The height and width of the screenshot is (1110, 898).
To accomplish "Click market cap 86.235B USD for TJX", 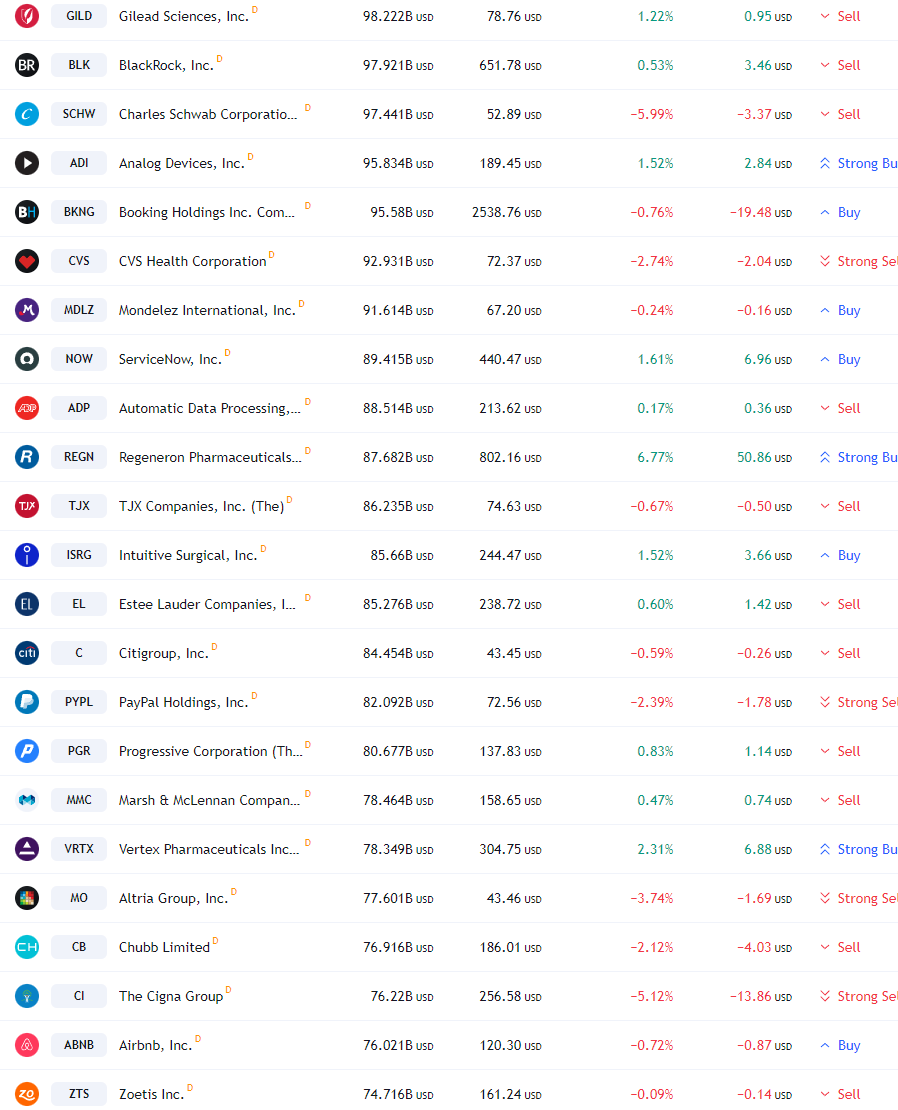I will click(x=398, y=506).
